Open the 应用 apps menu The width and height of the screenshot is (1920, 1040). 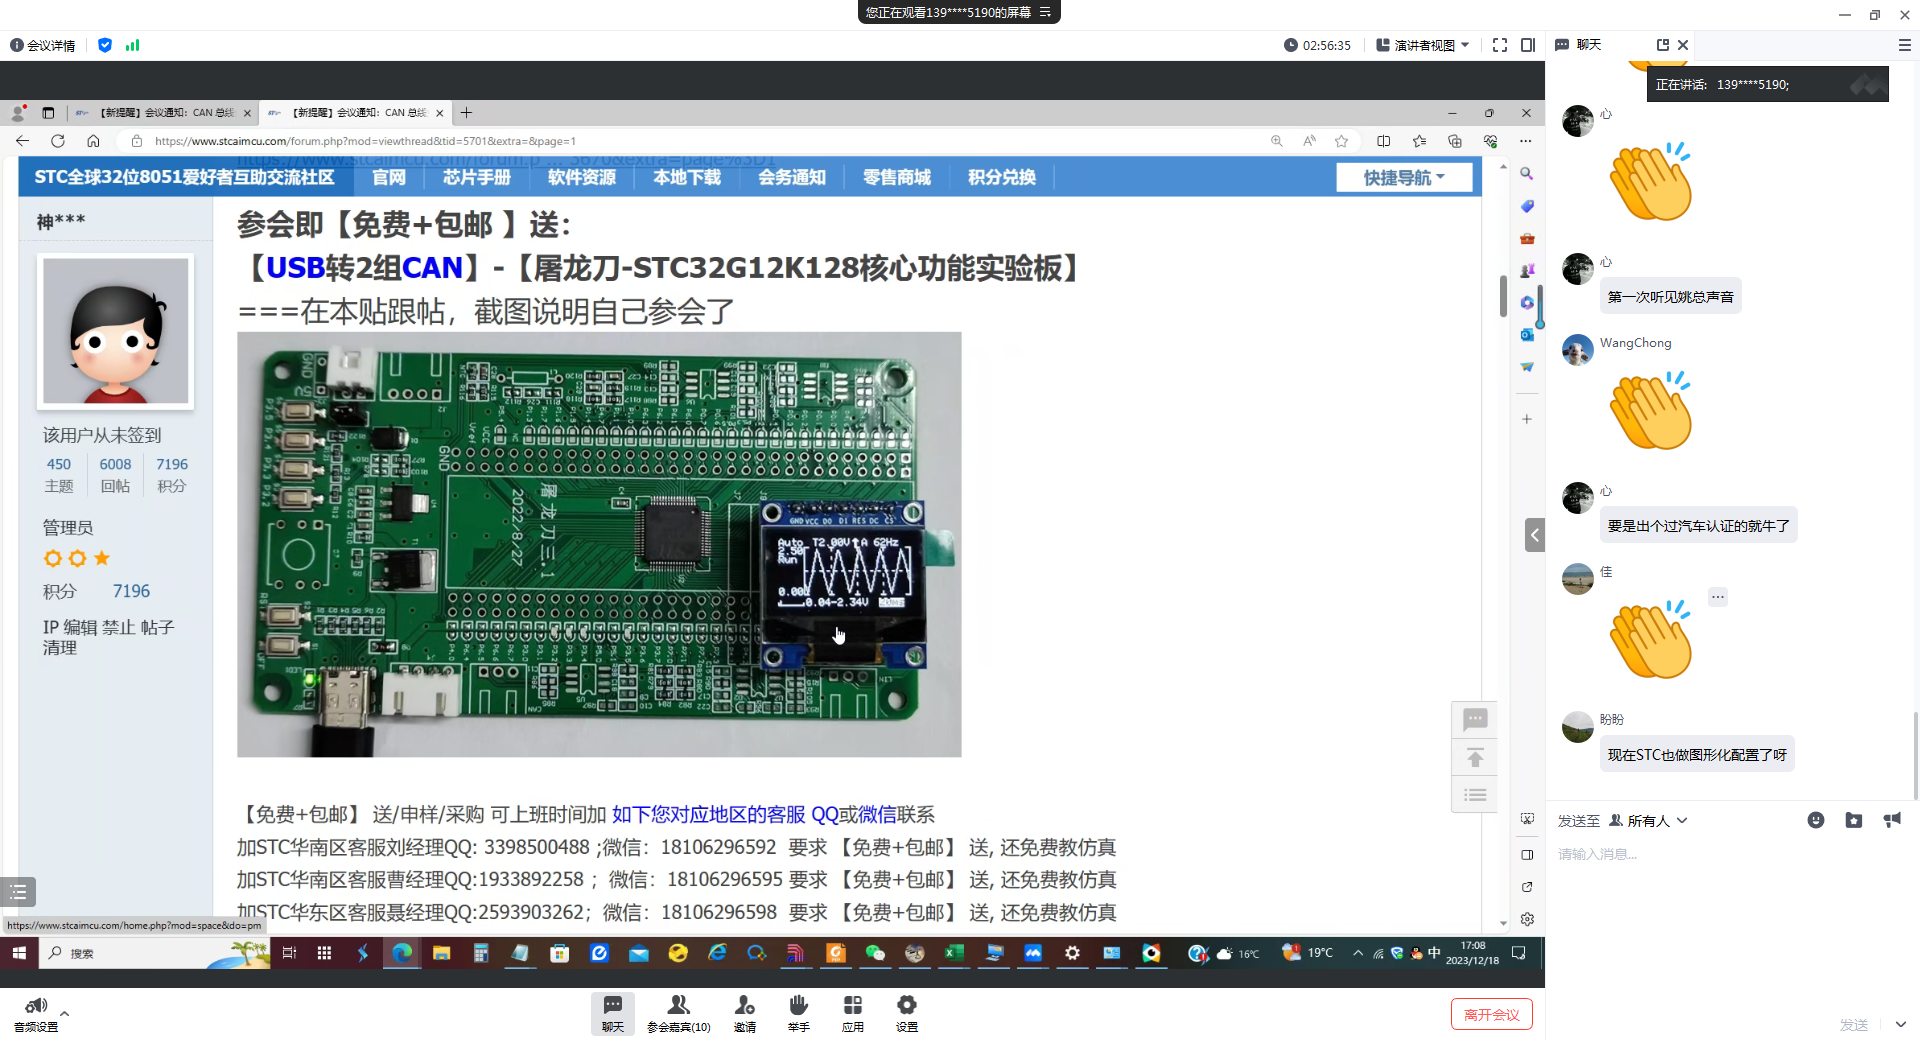point(852,1014)
